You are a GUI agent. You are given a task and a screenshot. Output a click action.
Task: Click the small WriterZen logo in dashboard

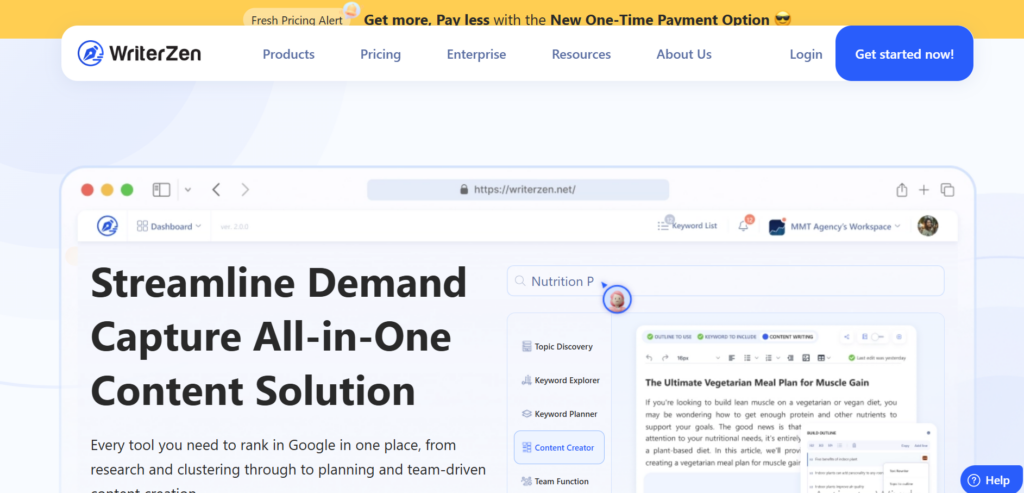tap(107, 226)
